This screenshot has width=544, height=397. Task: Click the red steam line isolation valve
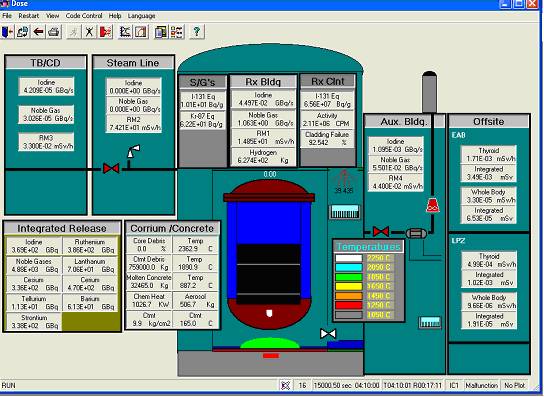(111, 169)
